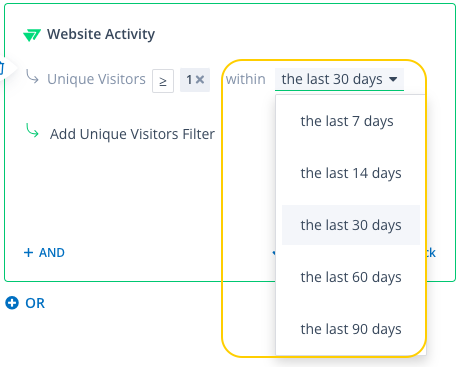Viewport: 459px width, 367px height.
Task: Click 'the last 30 days' selected dropdown field
Action: pos(339,79)
